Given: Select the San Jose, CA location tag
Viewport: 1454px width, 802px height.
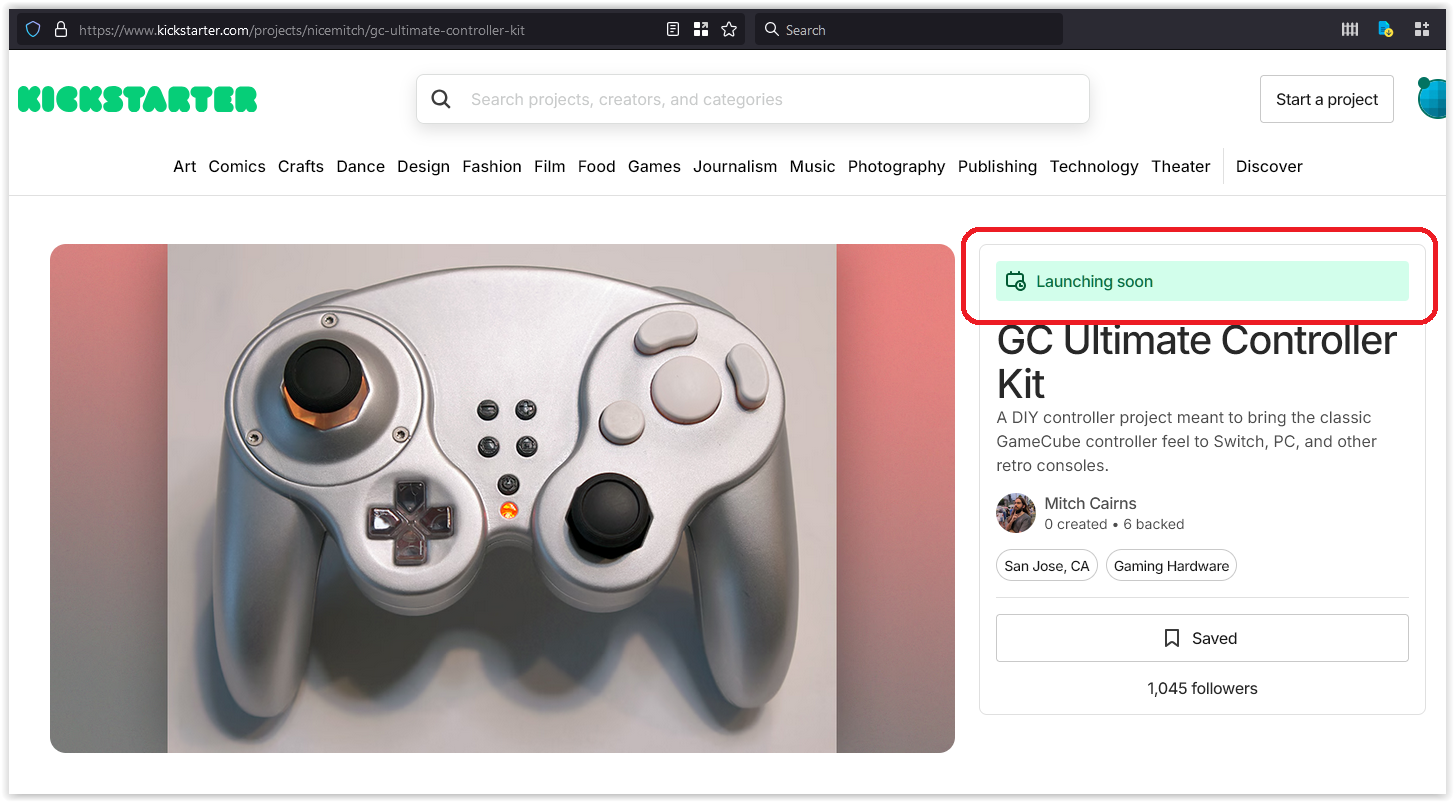Looking at the screenshot, I should pos(1047,566).
